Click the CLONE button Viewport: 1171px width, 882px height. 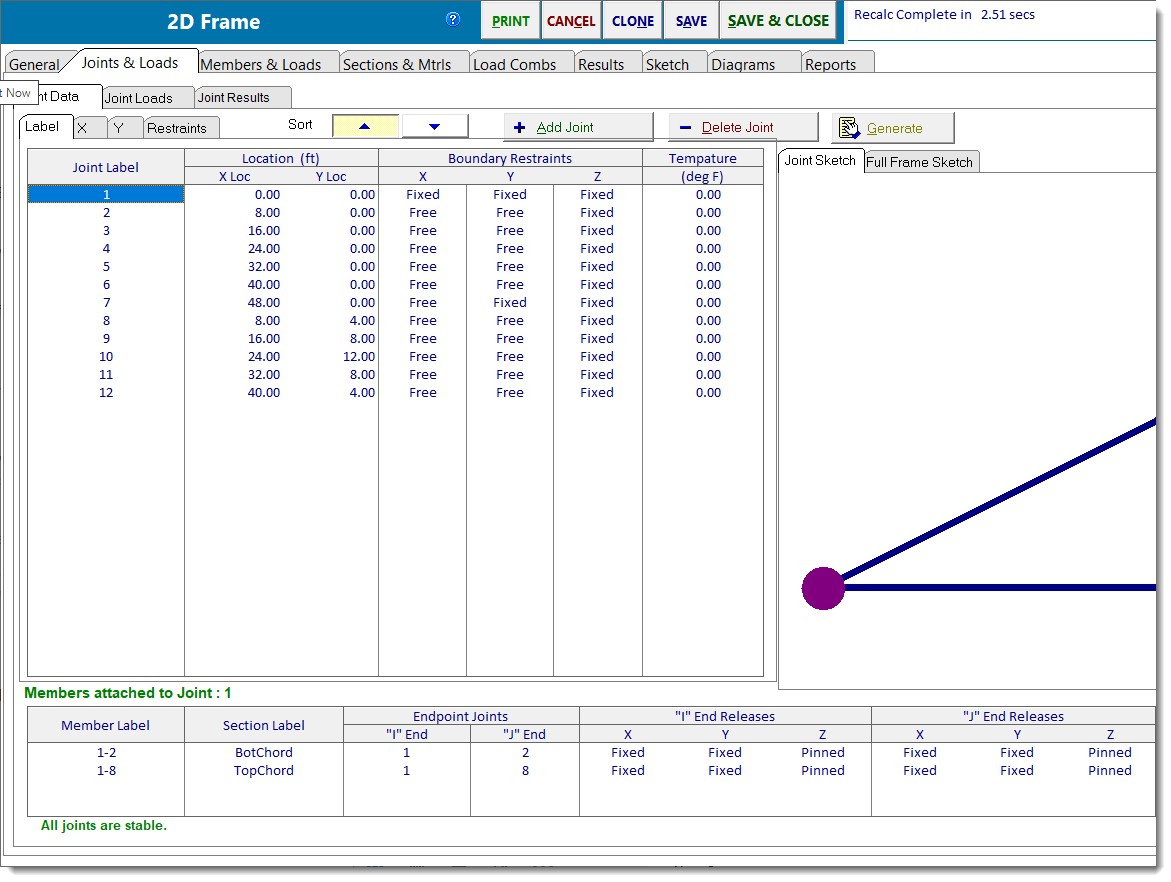coord(632,21)
